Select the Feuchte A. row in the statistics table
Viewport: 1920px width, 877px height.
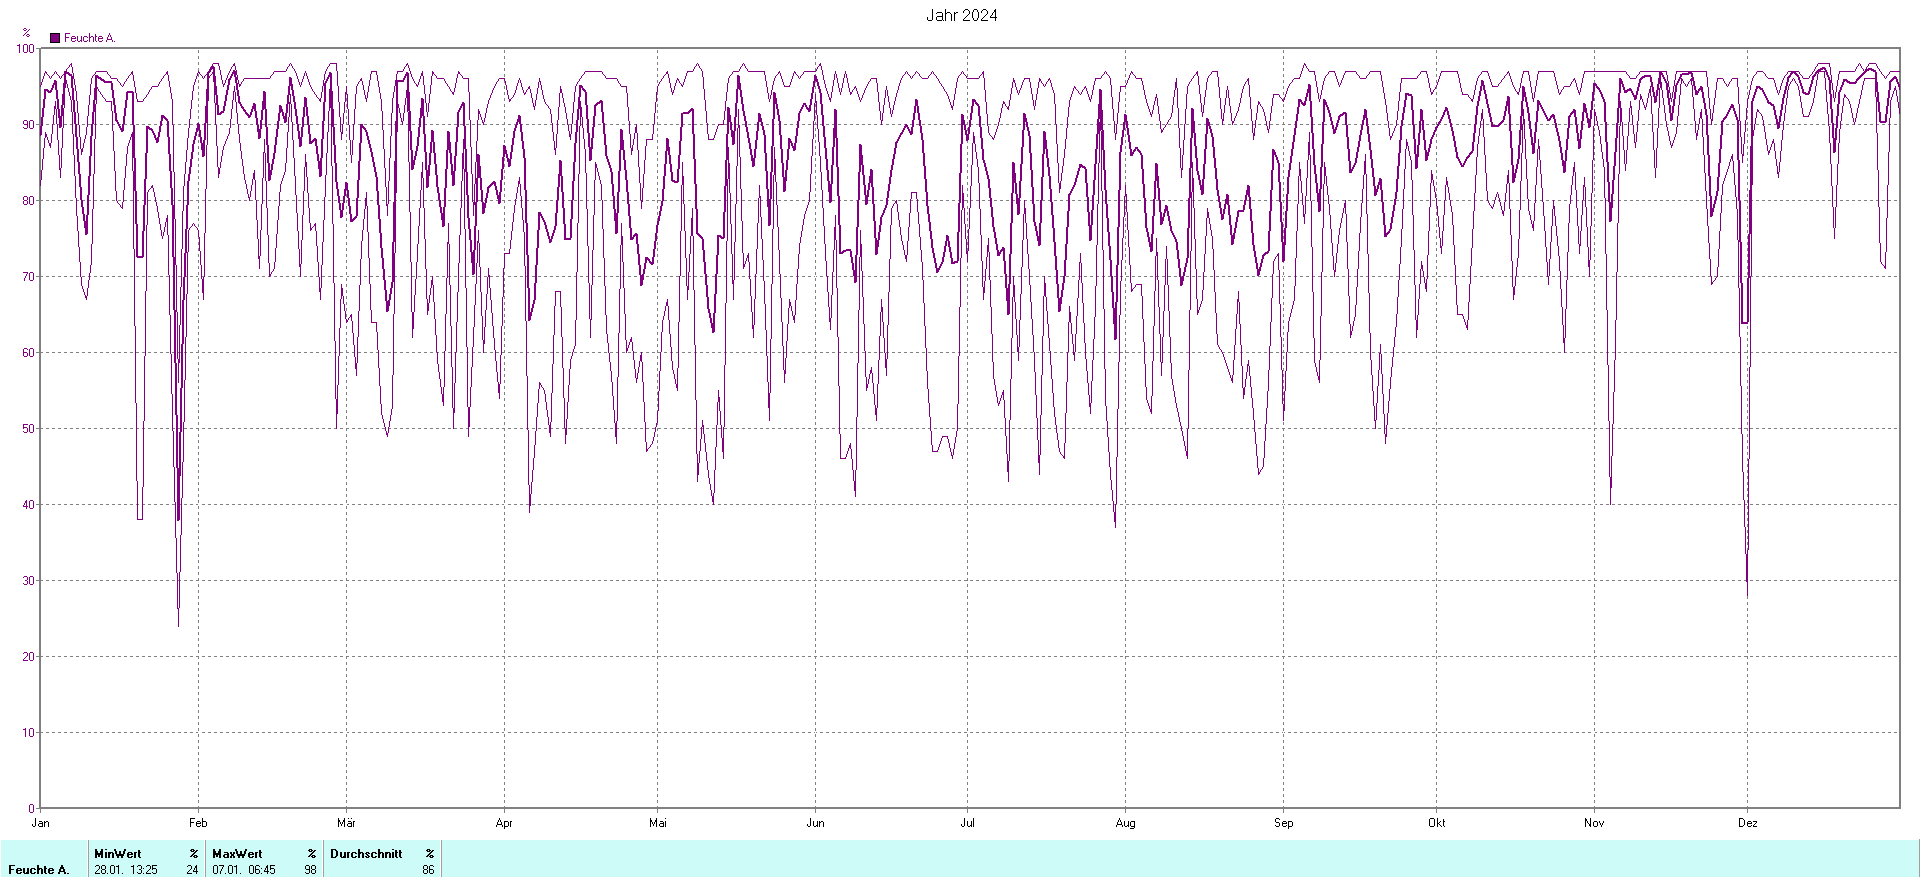pyautogui.click(x=39, y=870)
